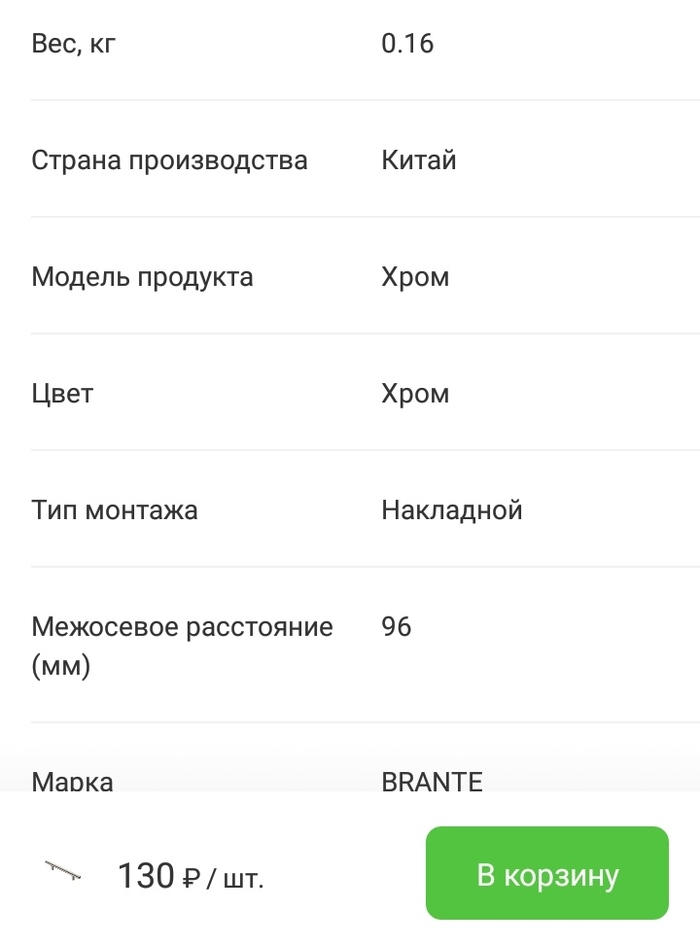Viewport: 700px width, 945px height.
Task: Click the 96 spacing value
Action: [396, 627]
